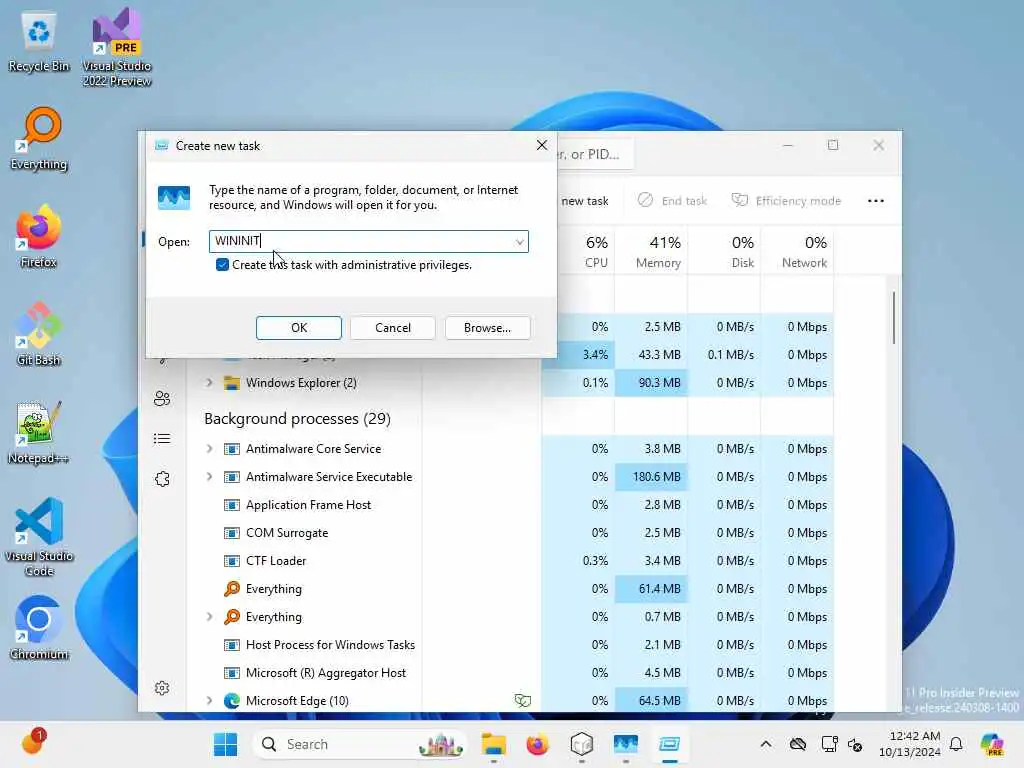Click Task Manager vertical scrollbar thumb
Screen dimensions: 1024x768
pyautogui.click(x=893, y=318)
